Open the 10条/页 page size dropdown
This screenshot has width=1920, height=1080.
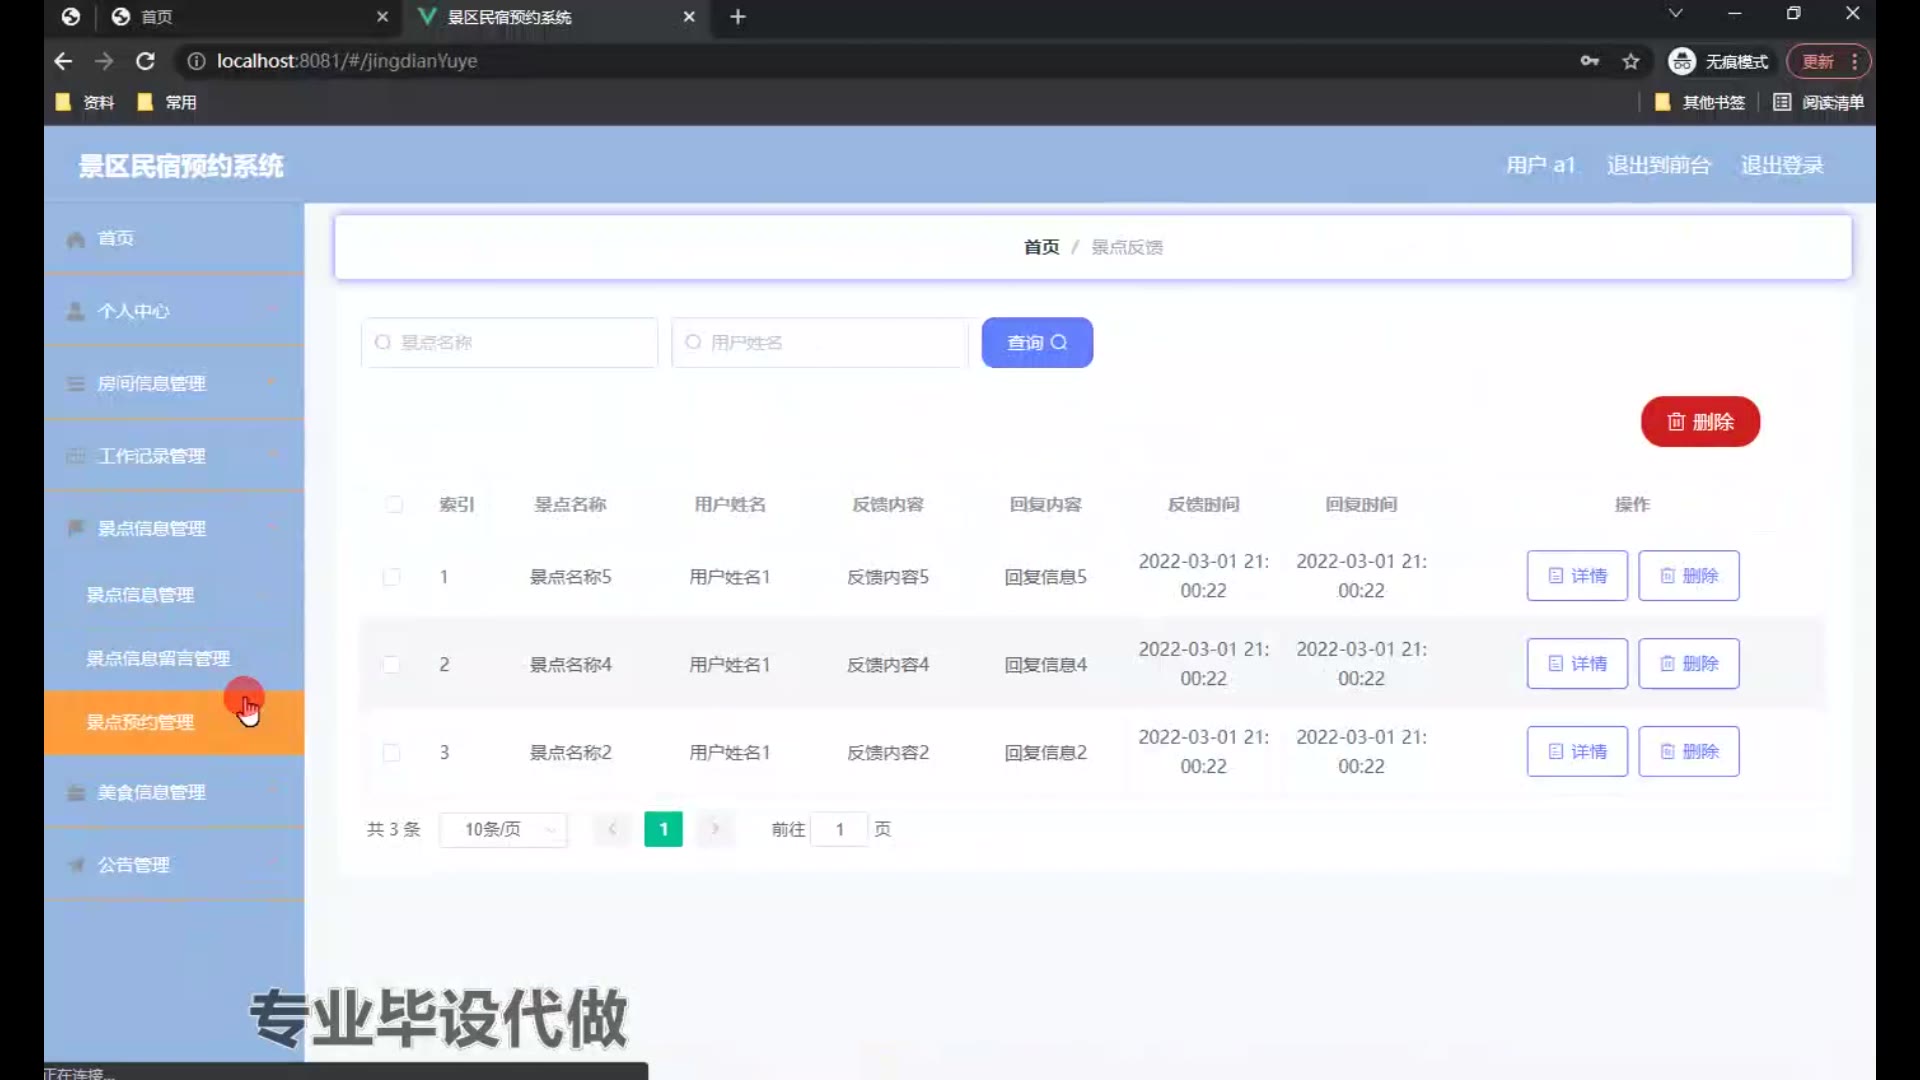pyautogui.click(x=504, y=829)
